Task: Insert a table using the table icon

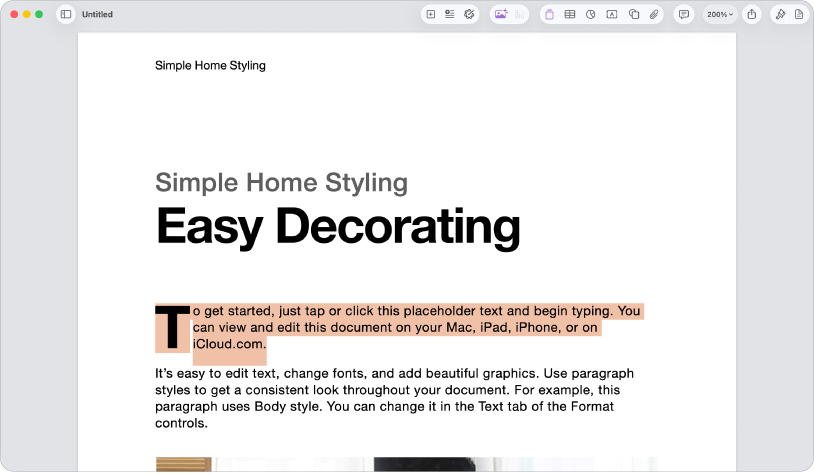Action: pos(570,15)
